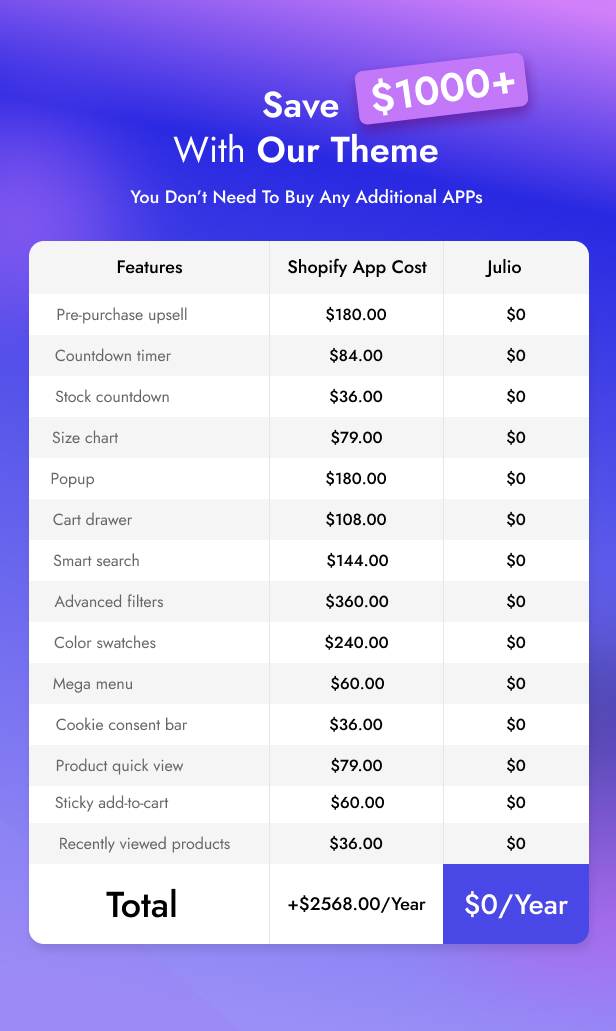Click the +$2568.00/Year total cost
Viewport: 616px width, 1031px height.
[356, 904]
